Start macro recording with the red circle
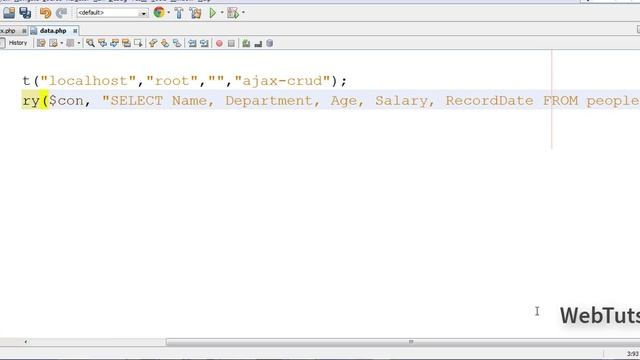The image size is (640, 360). coord(219,43)
